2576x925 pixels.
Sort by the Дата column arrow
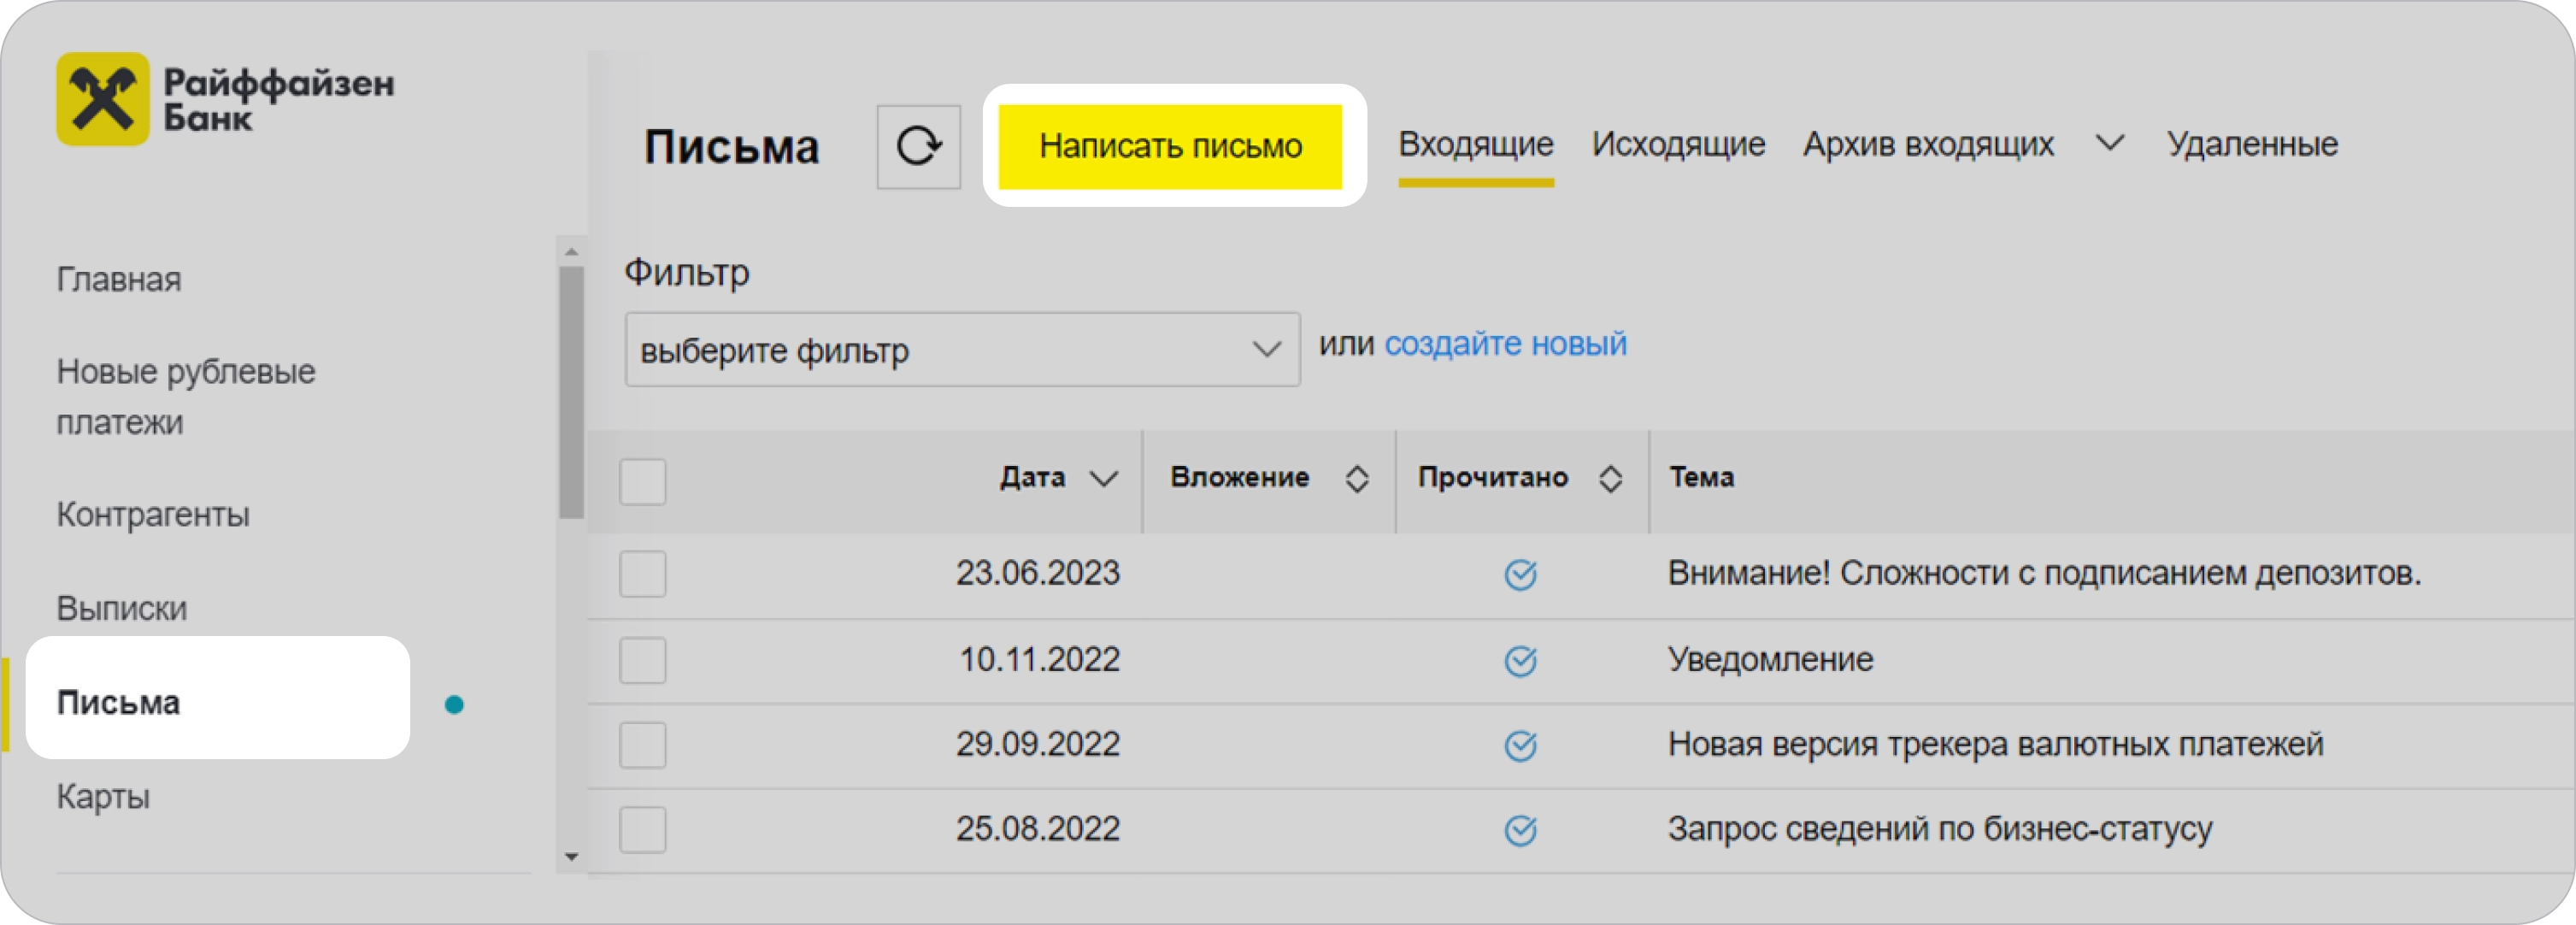coord(1103,479)
